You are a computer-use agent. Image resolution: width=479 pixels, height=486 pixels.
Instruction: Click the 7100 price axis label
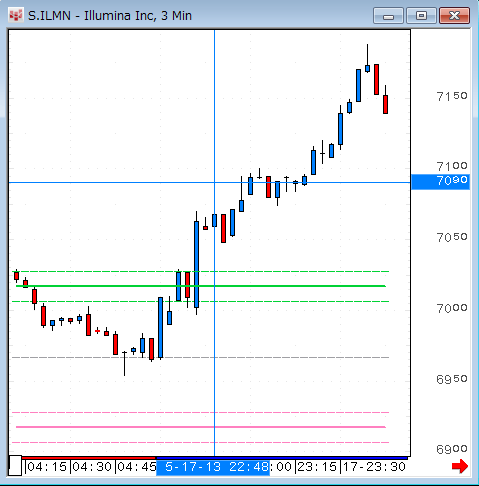tap(452, 166)
